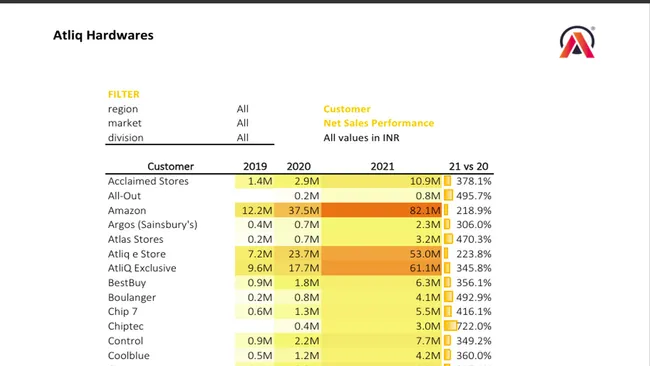Select AtliQ Exclusive 2021 value 61.1M
The width and height of the screenshot is (650, 366).
point(425,268)
